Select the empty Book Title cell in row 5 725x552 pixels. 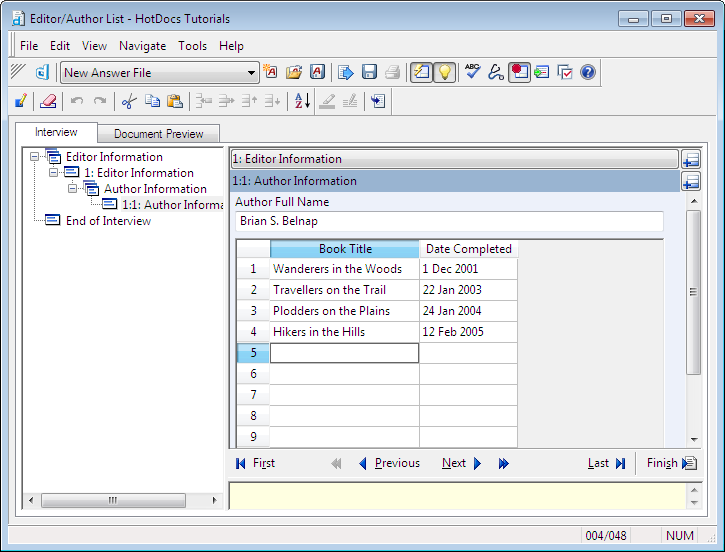click(344, 353)
